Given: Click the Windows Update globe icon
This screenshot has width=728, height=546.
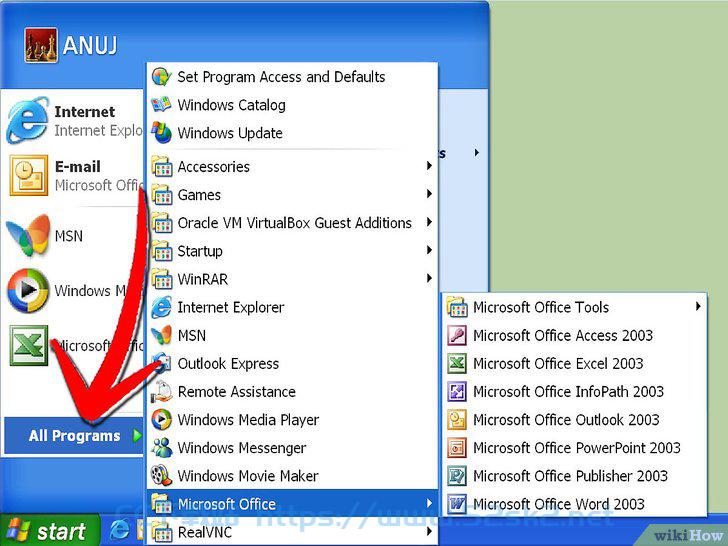Looking at the screenshot, I should click(x=162, y=133).
